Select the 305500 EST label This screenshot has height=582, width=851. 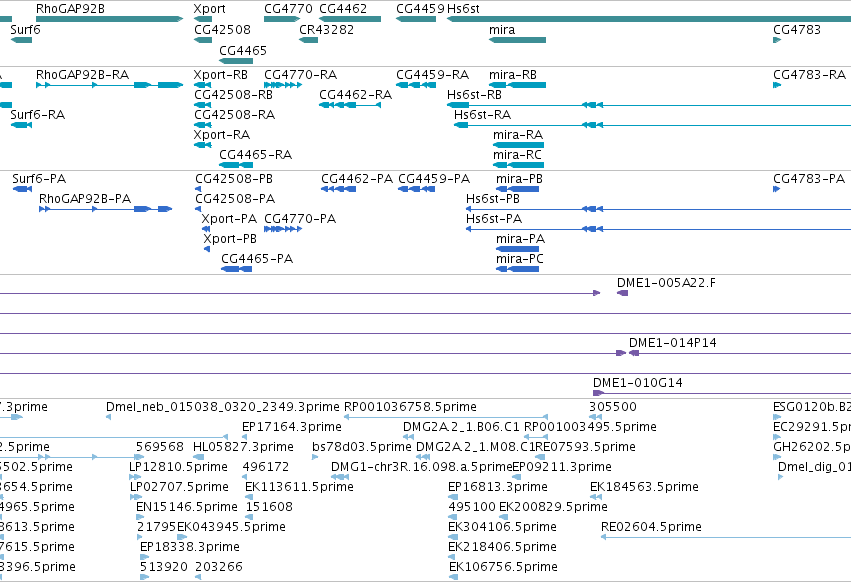(613, 407)
